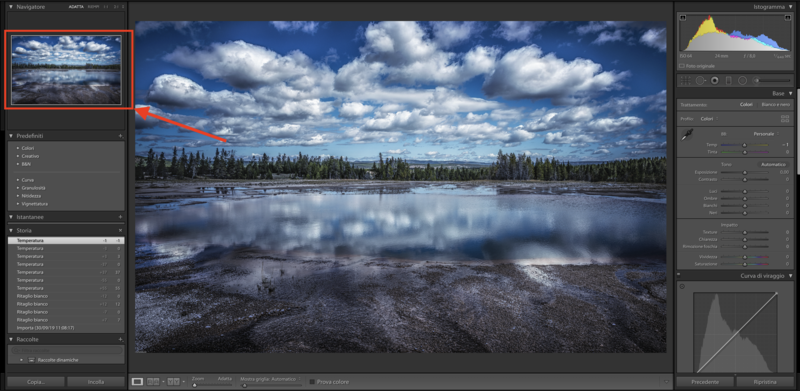Set navigator zoom to 1:1
This screenshot has width=800, height=391.
click(106, 7)
